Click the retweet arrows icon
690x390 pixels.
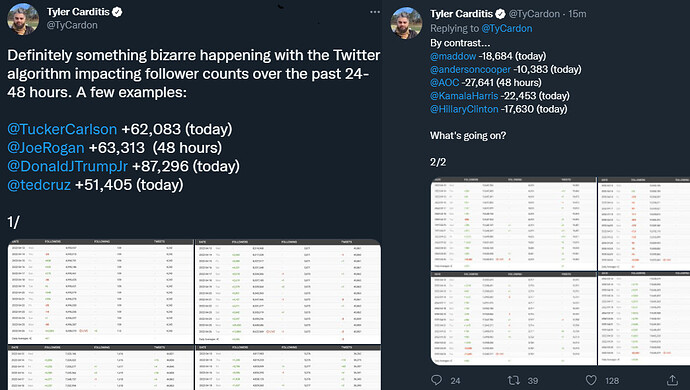click(x=514, y=380)
